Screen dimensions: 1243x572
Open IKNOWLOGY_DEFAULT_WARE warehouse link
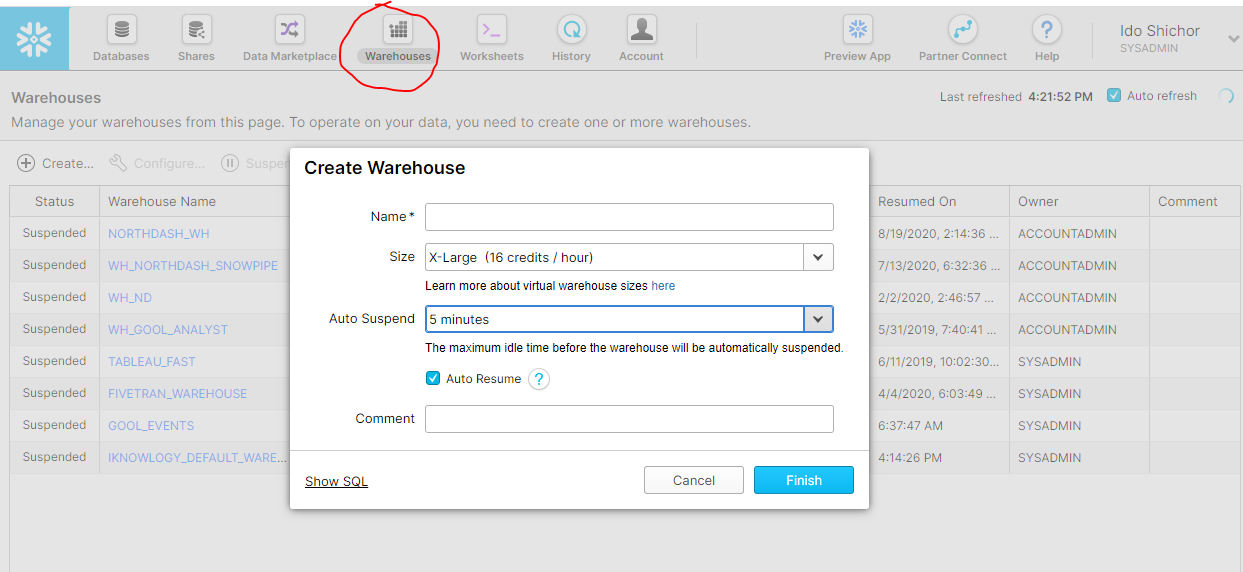click(x=198, y=457)
